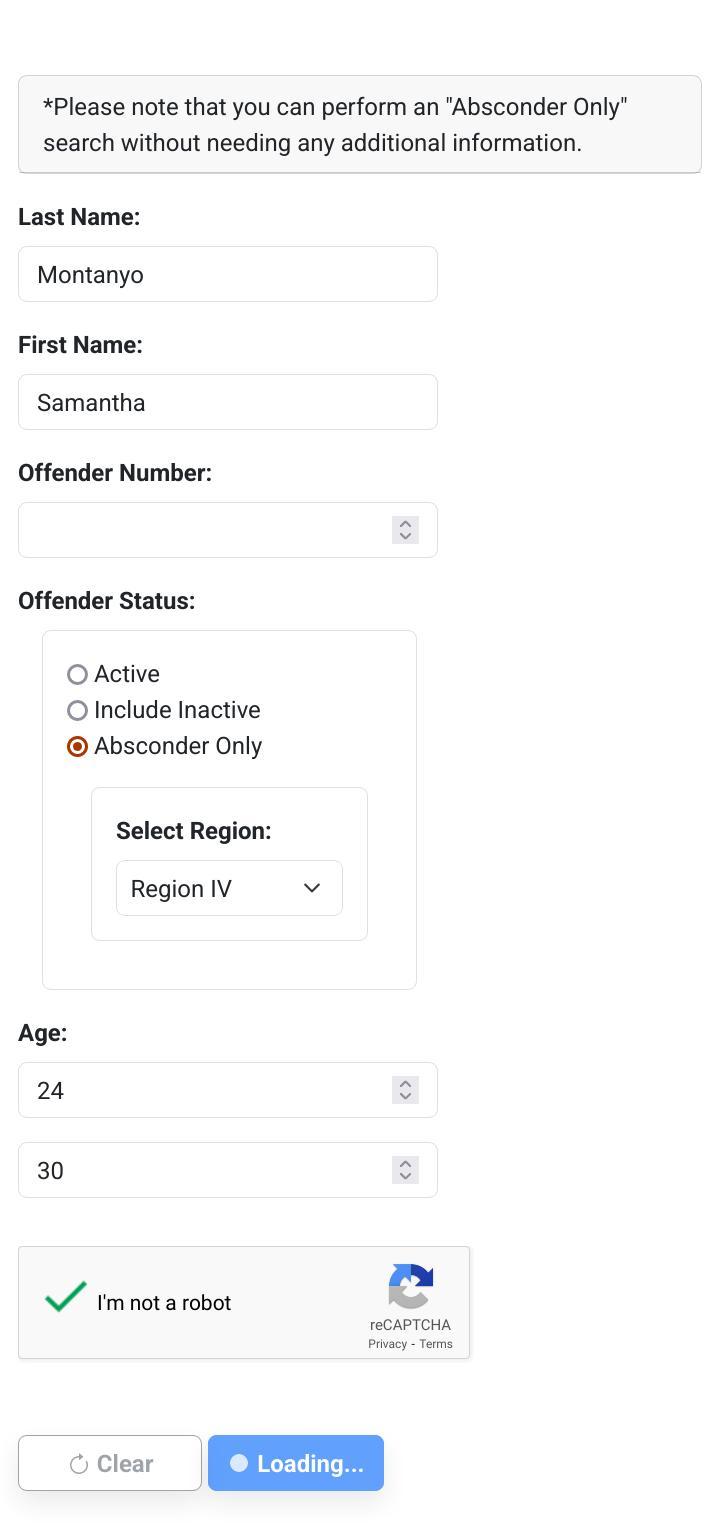Choose Include Inactive status
This screenshot has width=720, height=1533.
click(x=77, y=709)
